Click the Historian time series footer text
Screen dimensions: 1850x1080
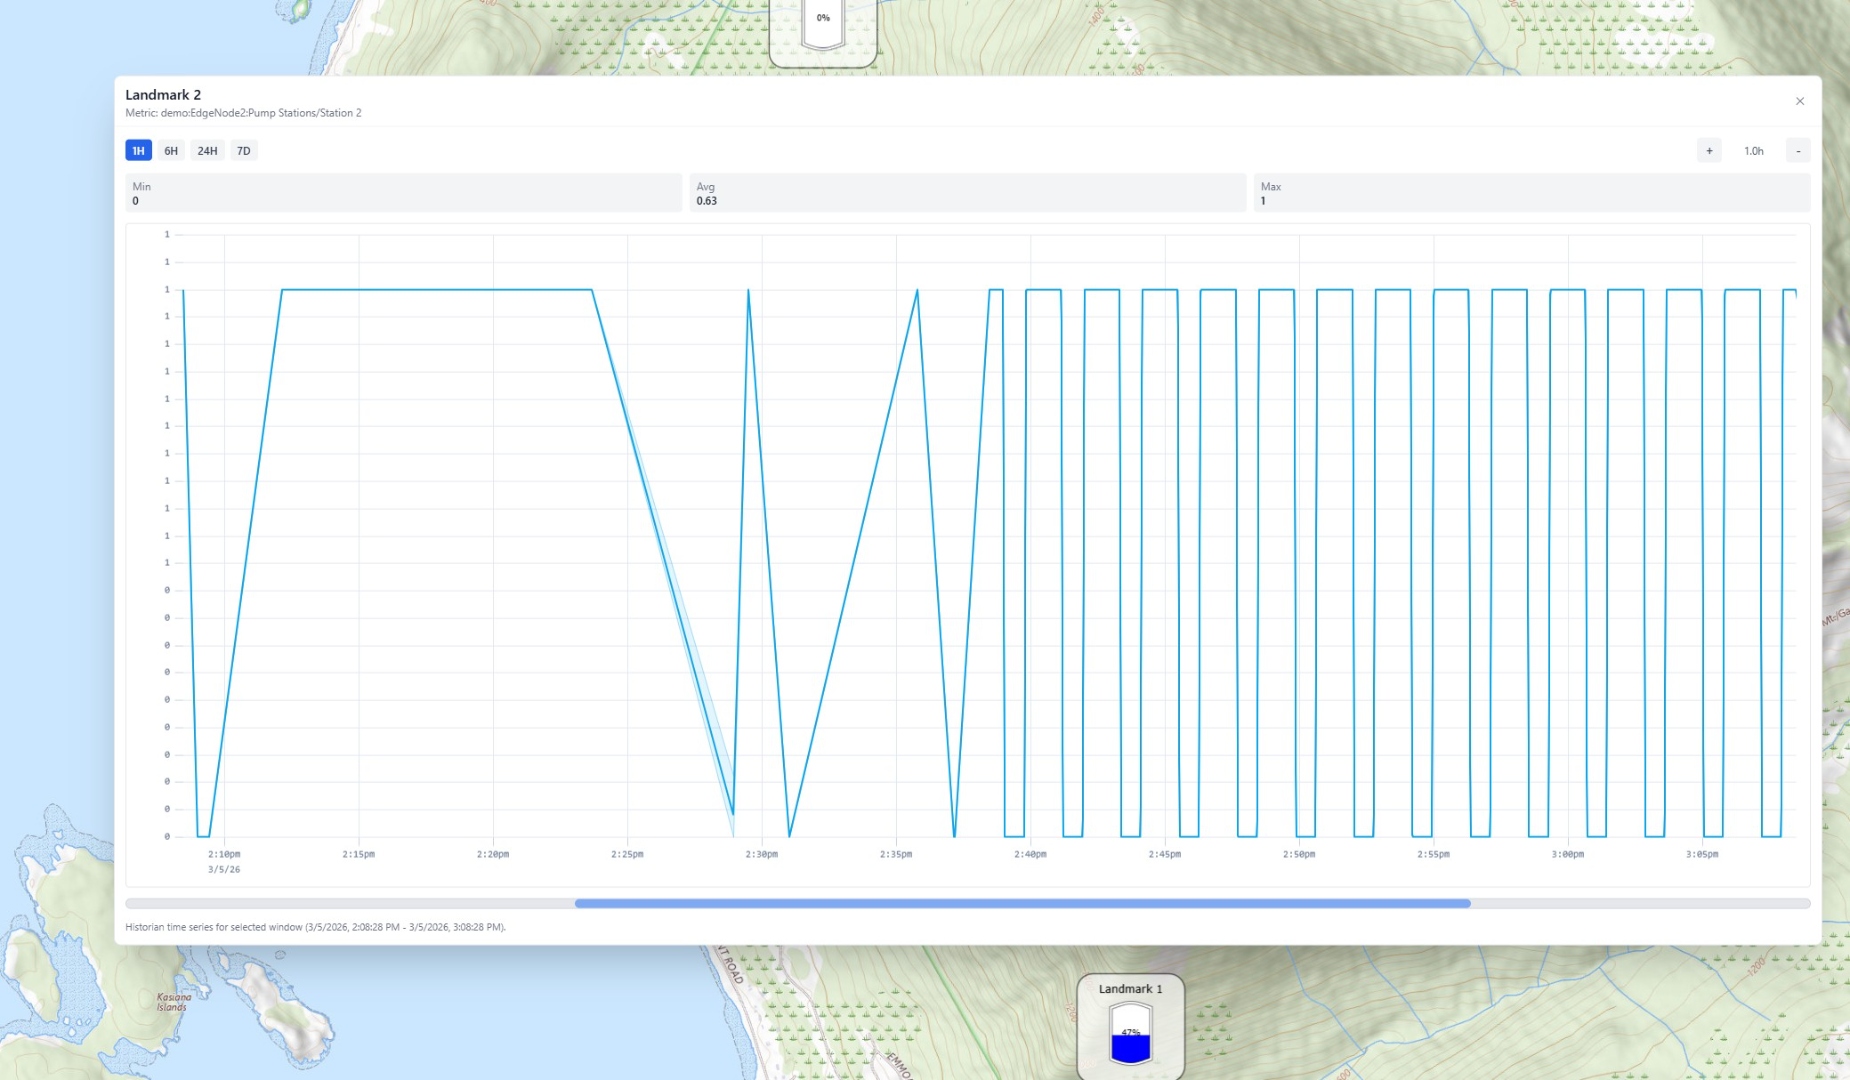[316, 927]
